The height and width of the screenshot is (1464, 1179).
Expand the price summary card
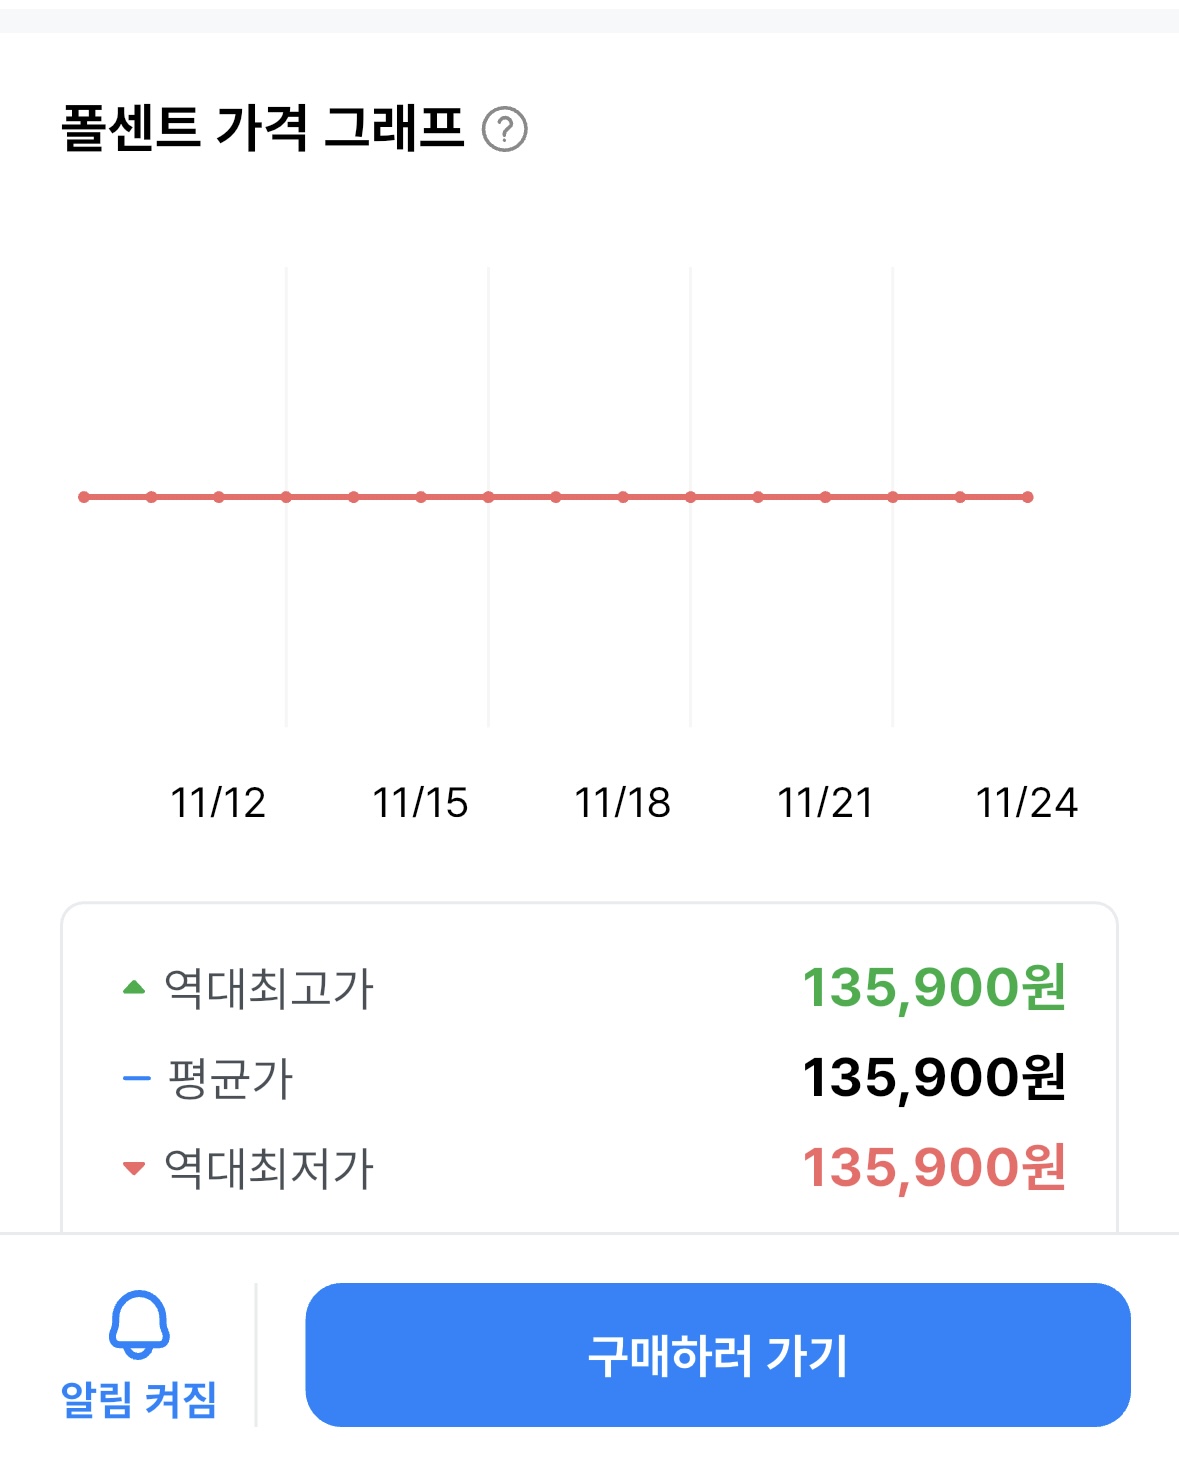point(590,1075)
